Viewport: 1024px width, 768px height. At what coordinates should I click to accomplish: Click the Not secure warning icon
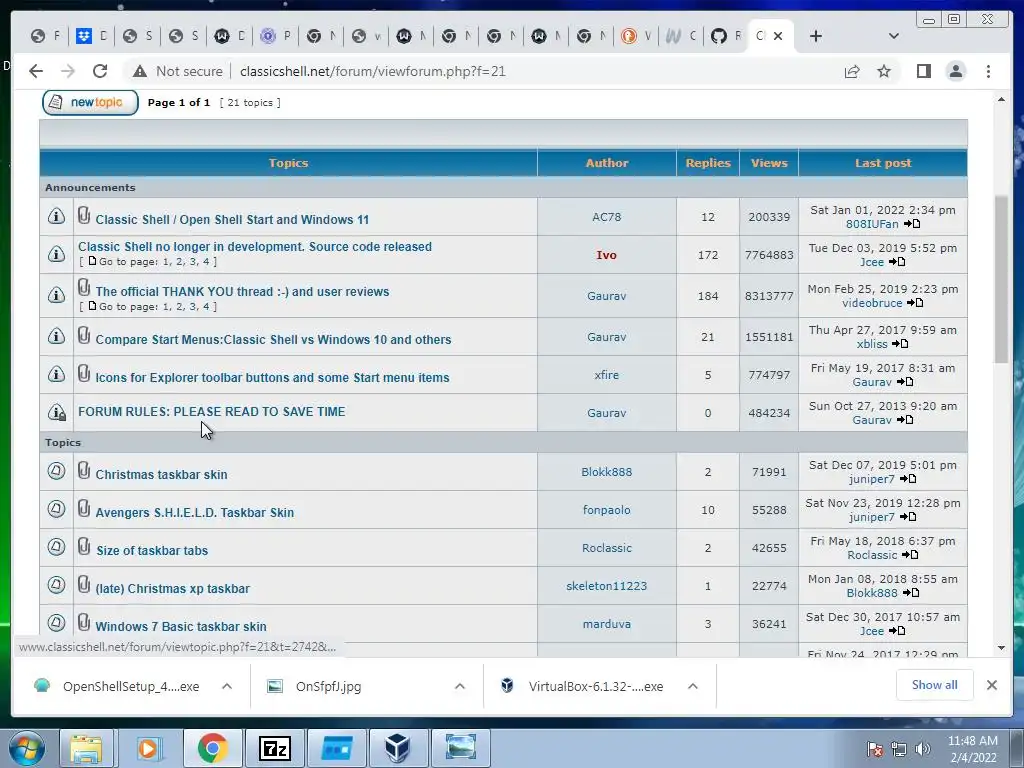click(x=139, y=71)
